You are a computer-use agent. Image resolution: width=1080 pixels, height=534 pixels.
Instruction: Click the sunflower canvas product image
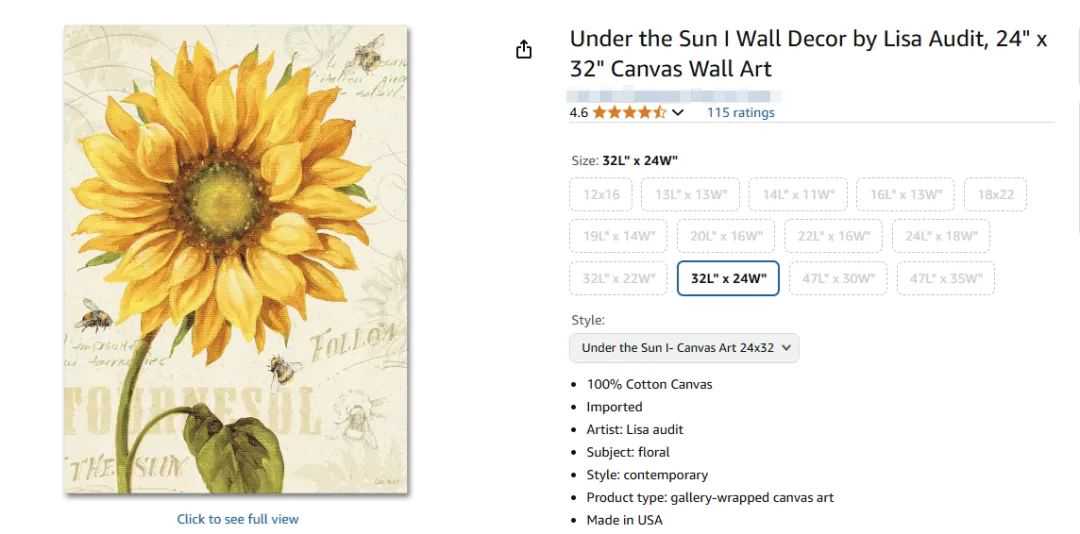point(237,260)
